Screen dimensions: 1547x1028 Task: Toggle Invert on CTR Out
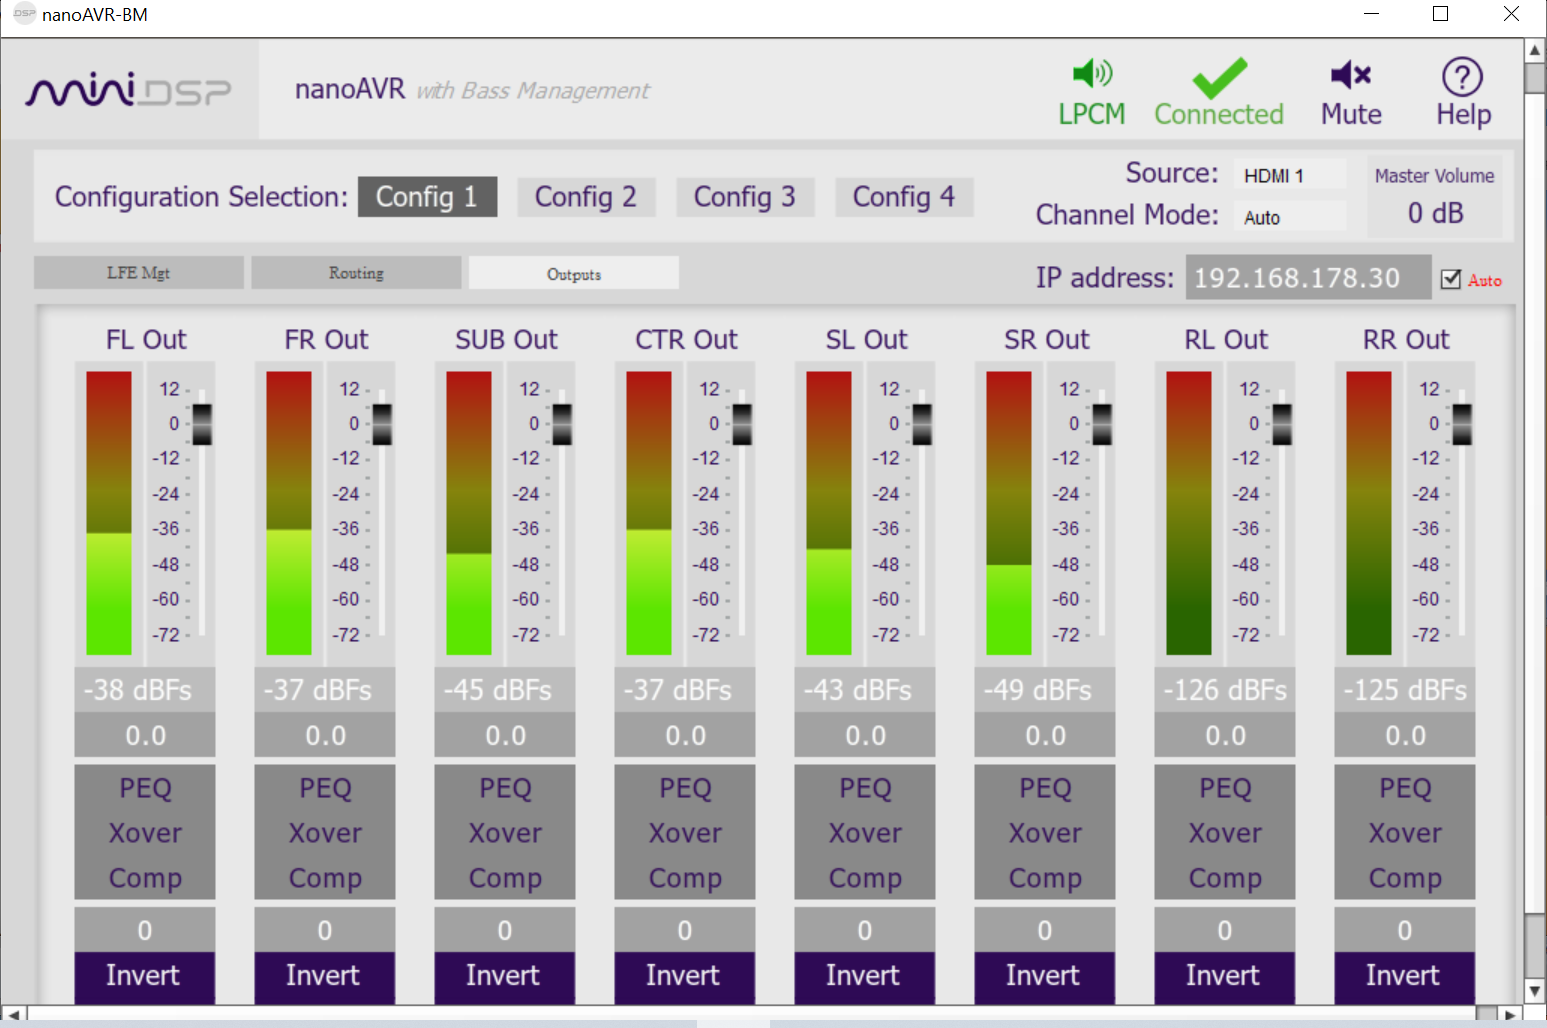click(684, 976)
